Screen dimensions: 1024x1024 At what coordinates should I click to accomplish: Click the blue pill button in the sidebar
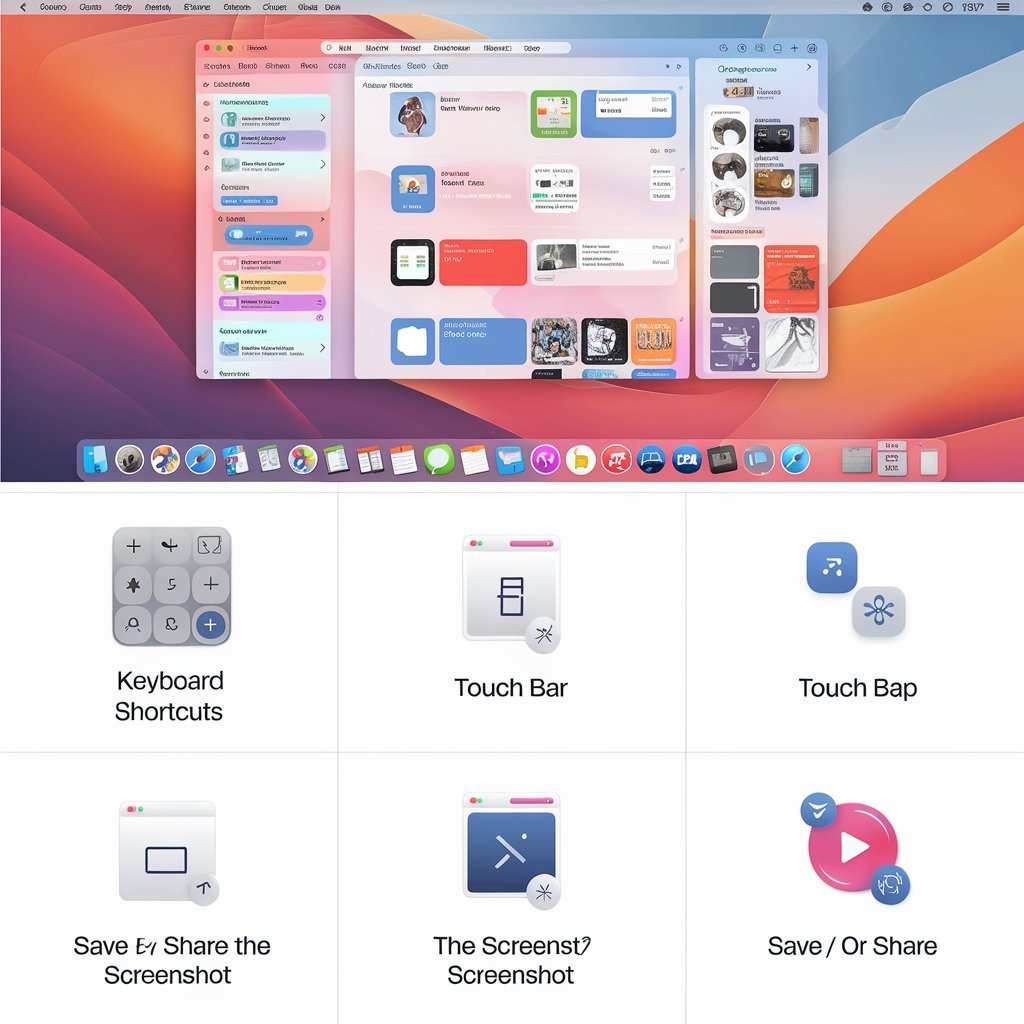[250, 200]
